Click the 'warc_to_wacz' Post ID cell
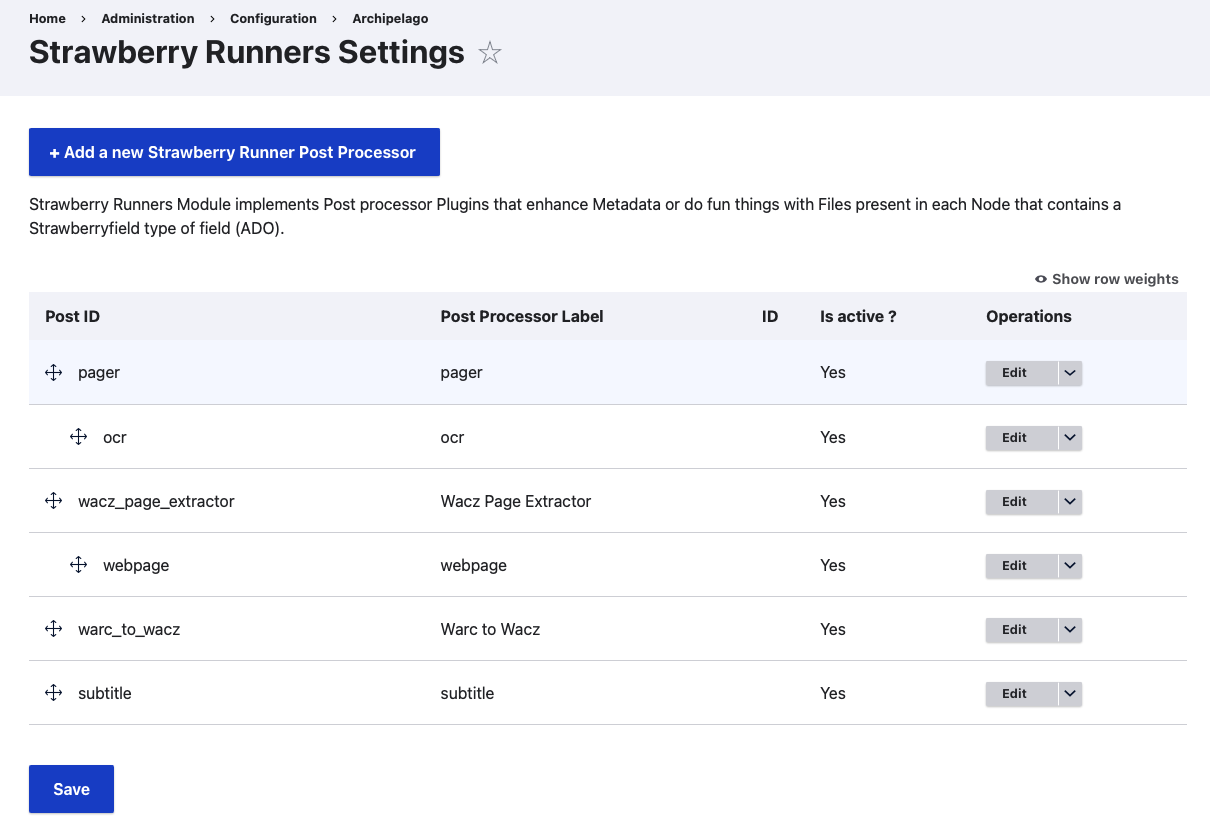The height and width of the screenshot is (825, 1210). (x=129, y=629)
